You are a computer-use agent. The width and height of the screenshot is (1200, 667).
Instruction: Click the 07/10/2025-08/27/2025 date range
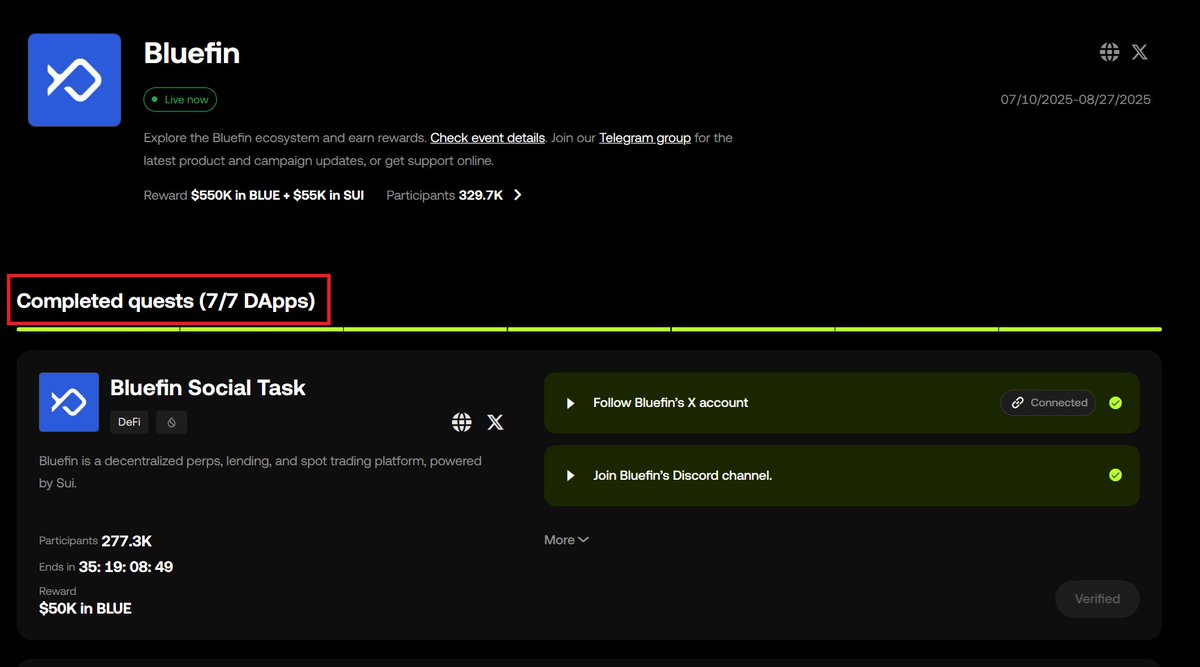pos(1075,99)
